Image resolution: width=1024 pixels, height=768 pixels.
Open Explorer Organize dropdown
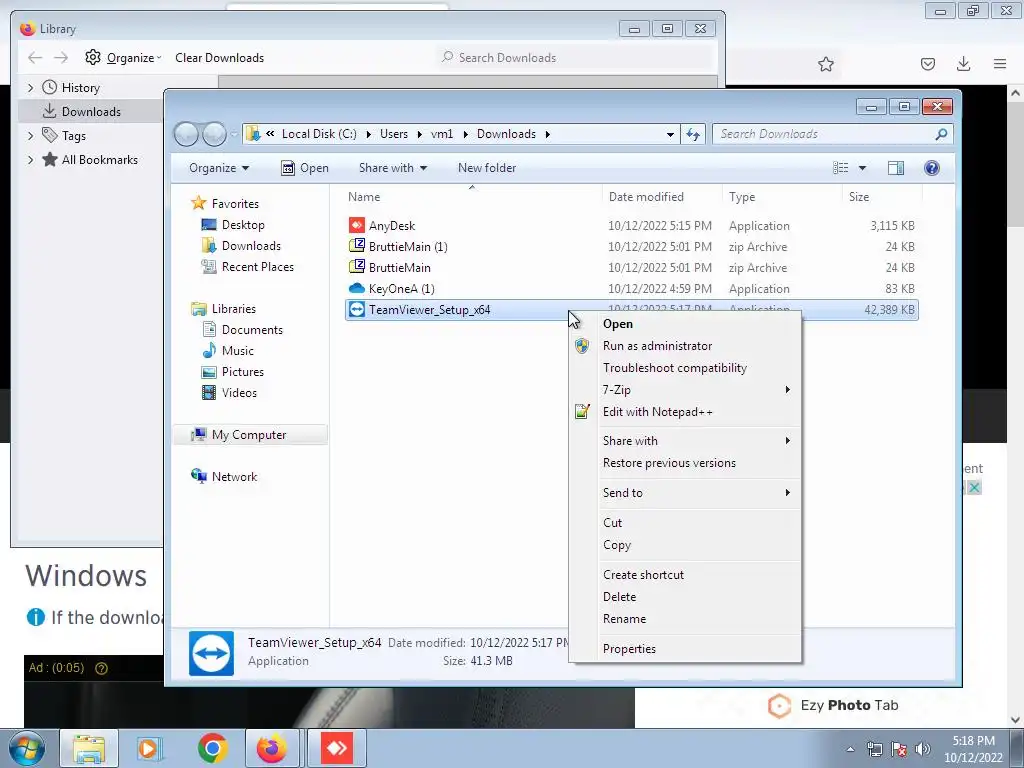(x=219, y=168)
